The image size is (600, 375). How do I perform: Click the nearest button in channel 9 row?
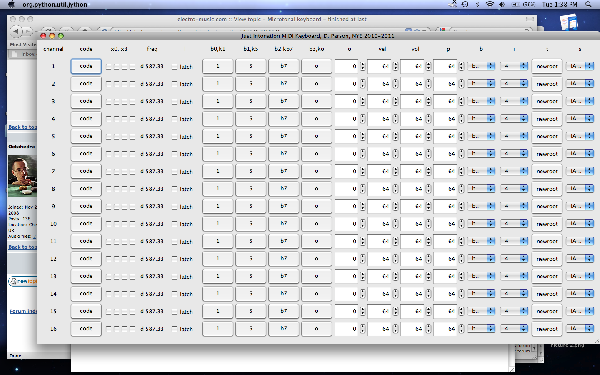[547, 206]
